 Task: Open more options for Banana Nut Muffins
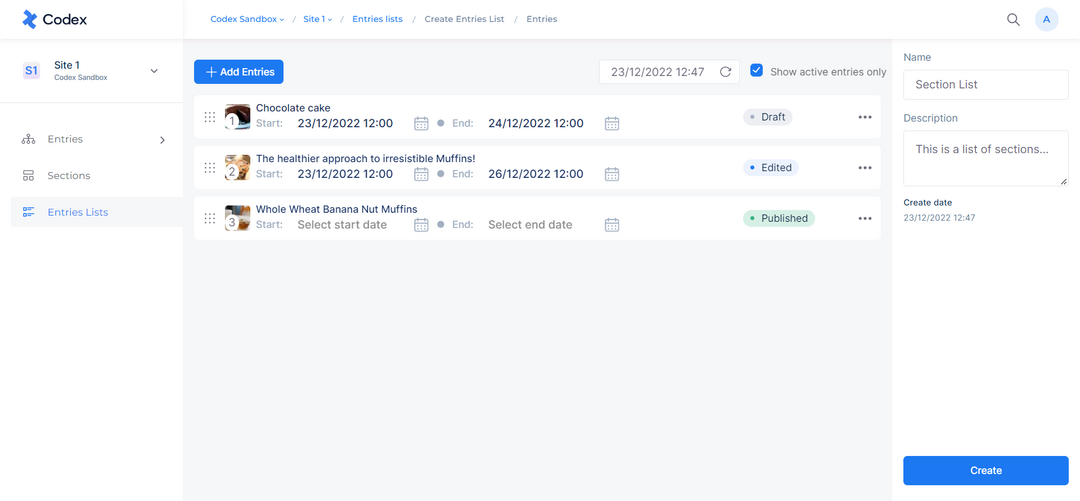click(x=865, y=218)
